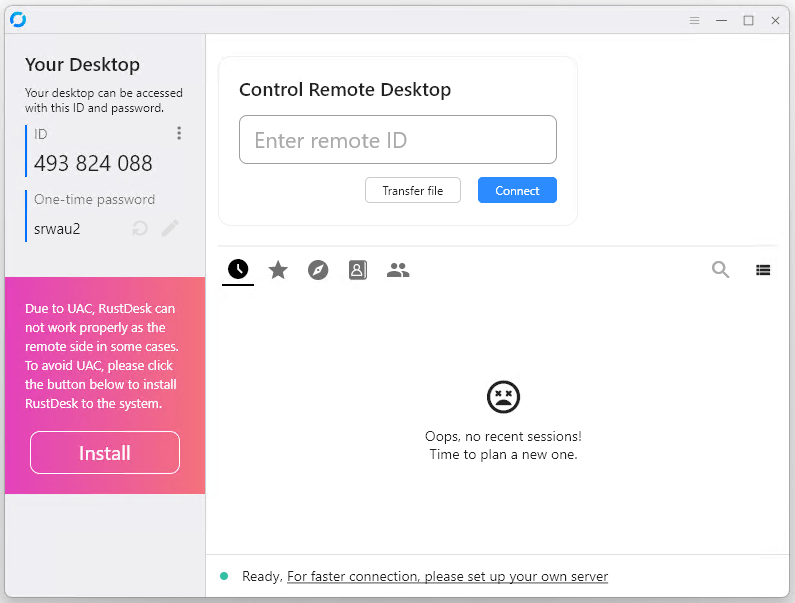Click the UAC warning message text
The height and width of the screenshot is (603, 795).
pos(101,356)
